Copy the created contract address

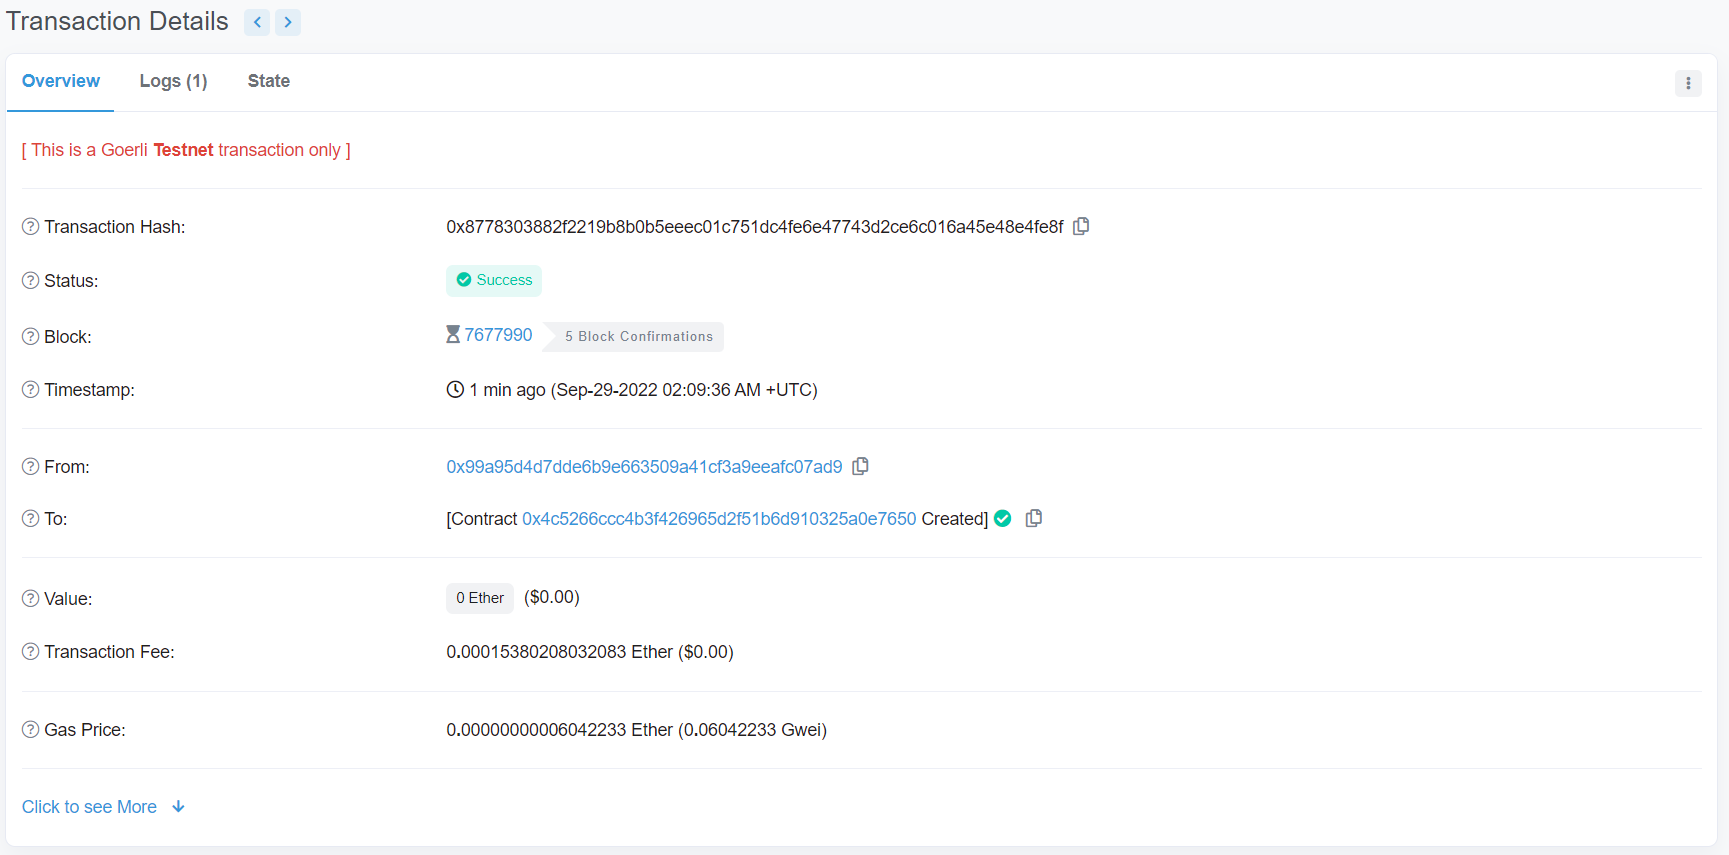tap(1034, 518)
